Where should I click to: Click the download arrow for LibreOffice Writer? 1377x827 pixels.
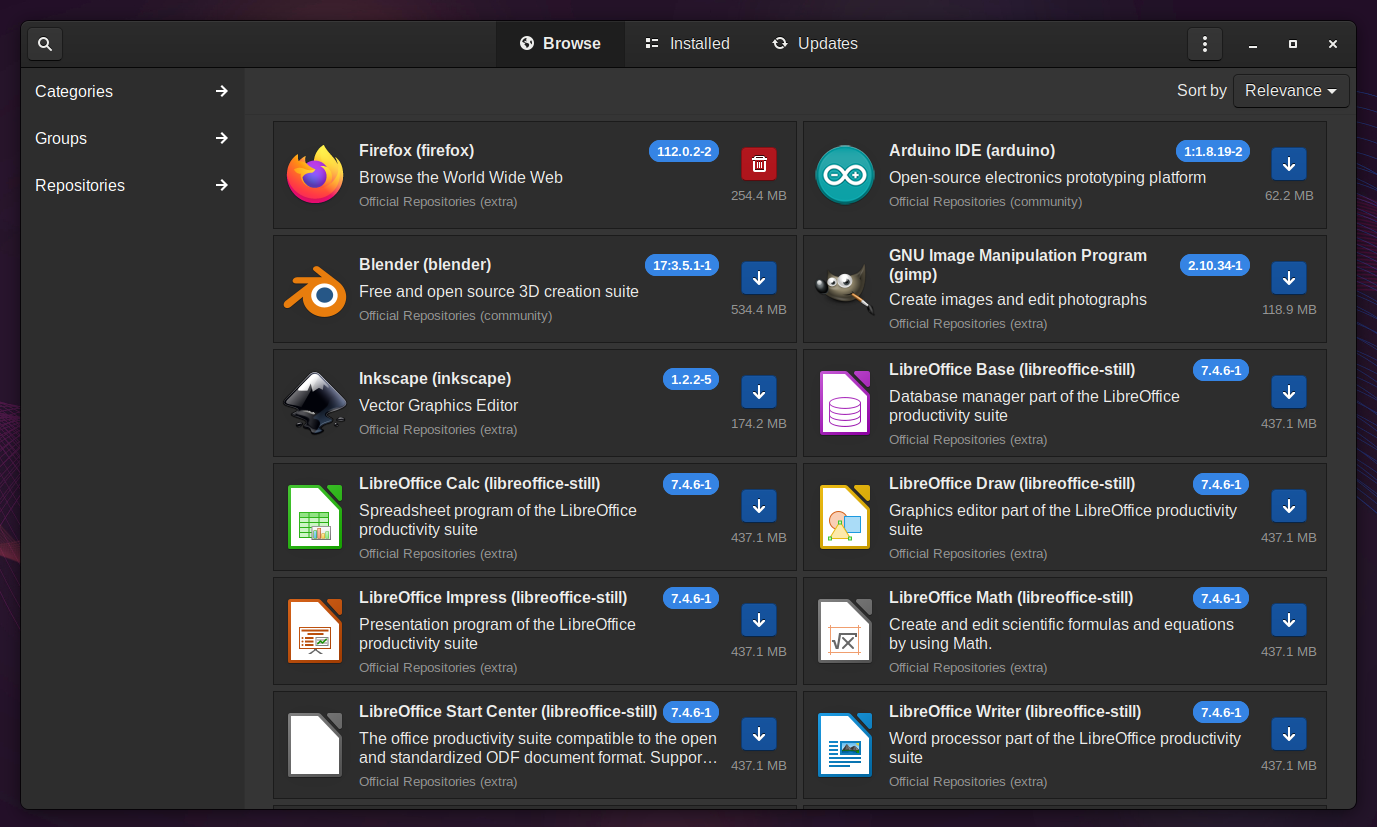pos(1289,734)
